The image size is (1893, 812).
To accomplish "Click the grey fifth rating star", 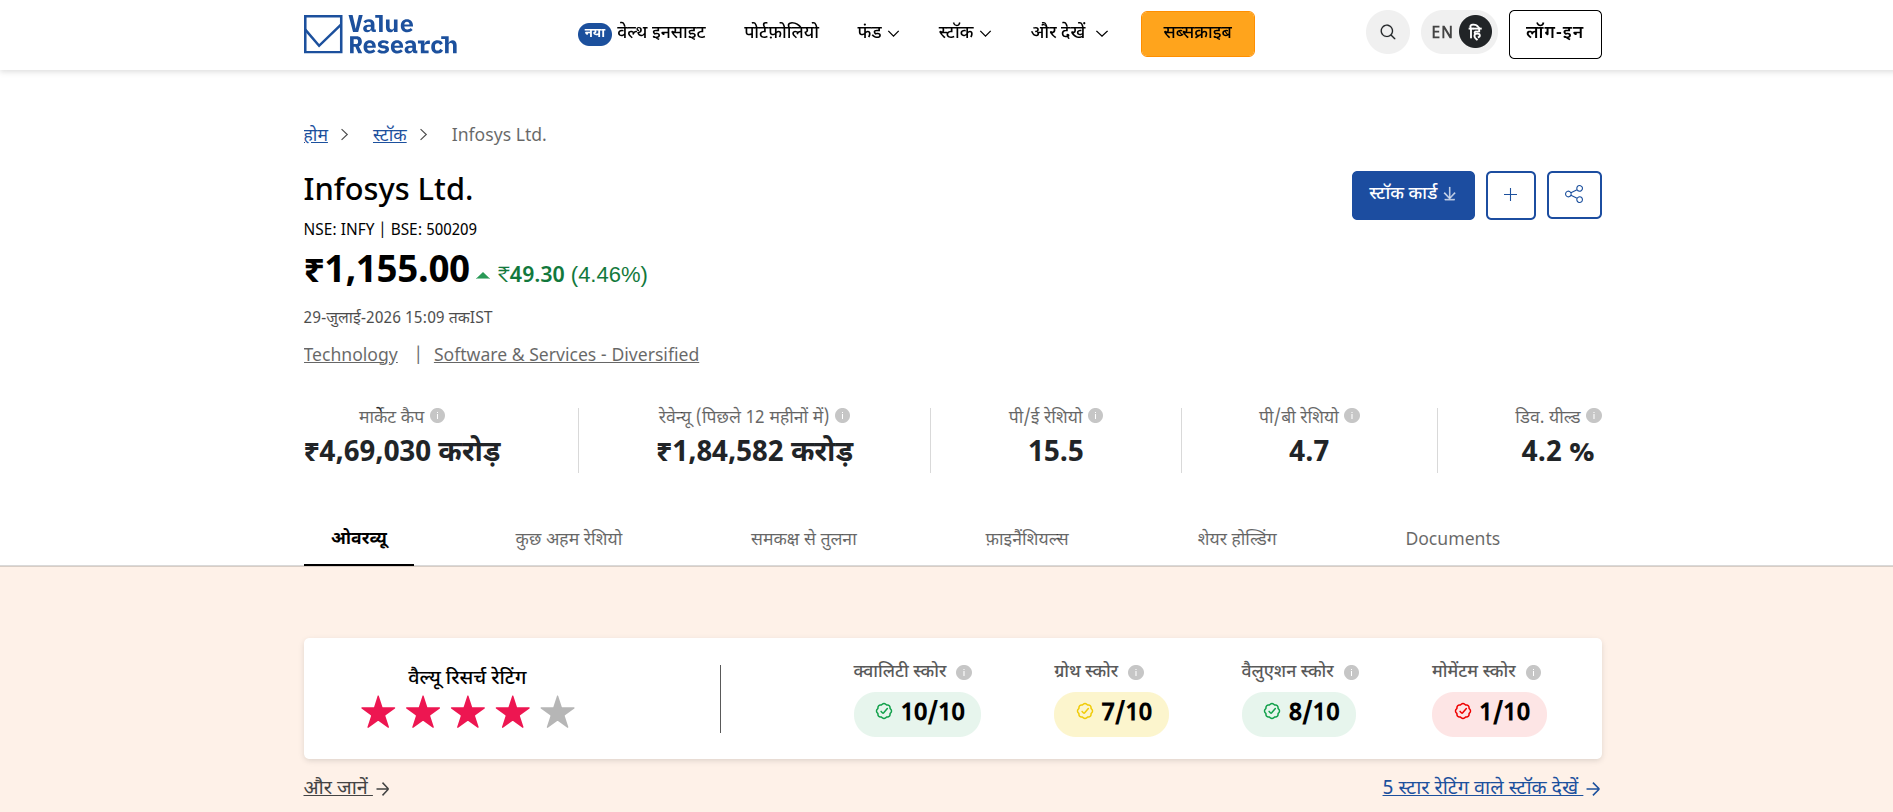I will click(557, 713).
